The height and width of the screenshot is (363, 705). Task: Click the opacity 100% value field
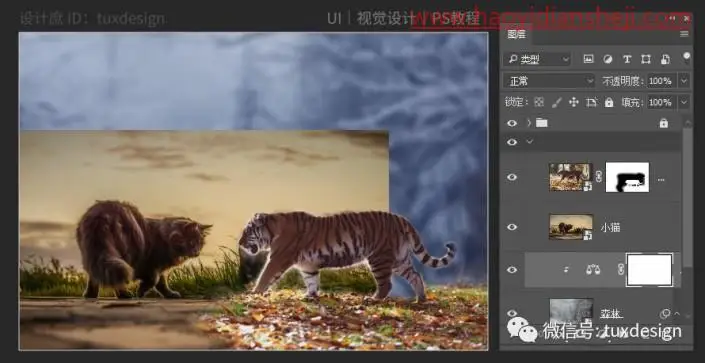(661, 81)
